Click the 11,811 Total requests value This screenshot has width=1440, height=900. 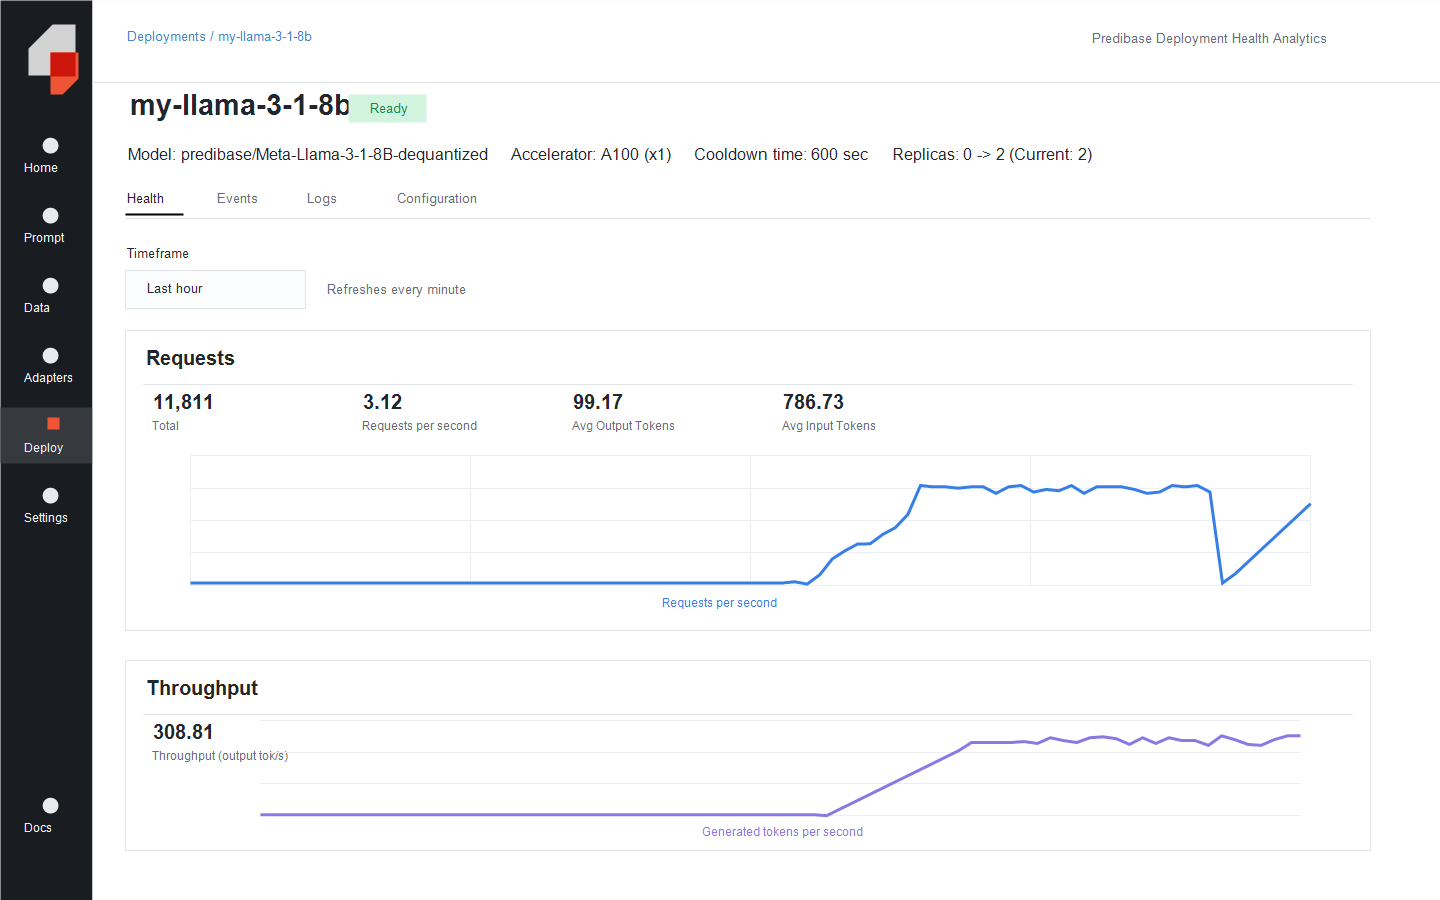click(x=183, y=402)
